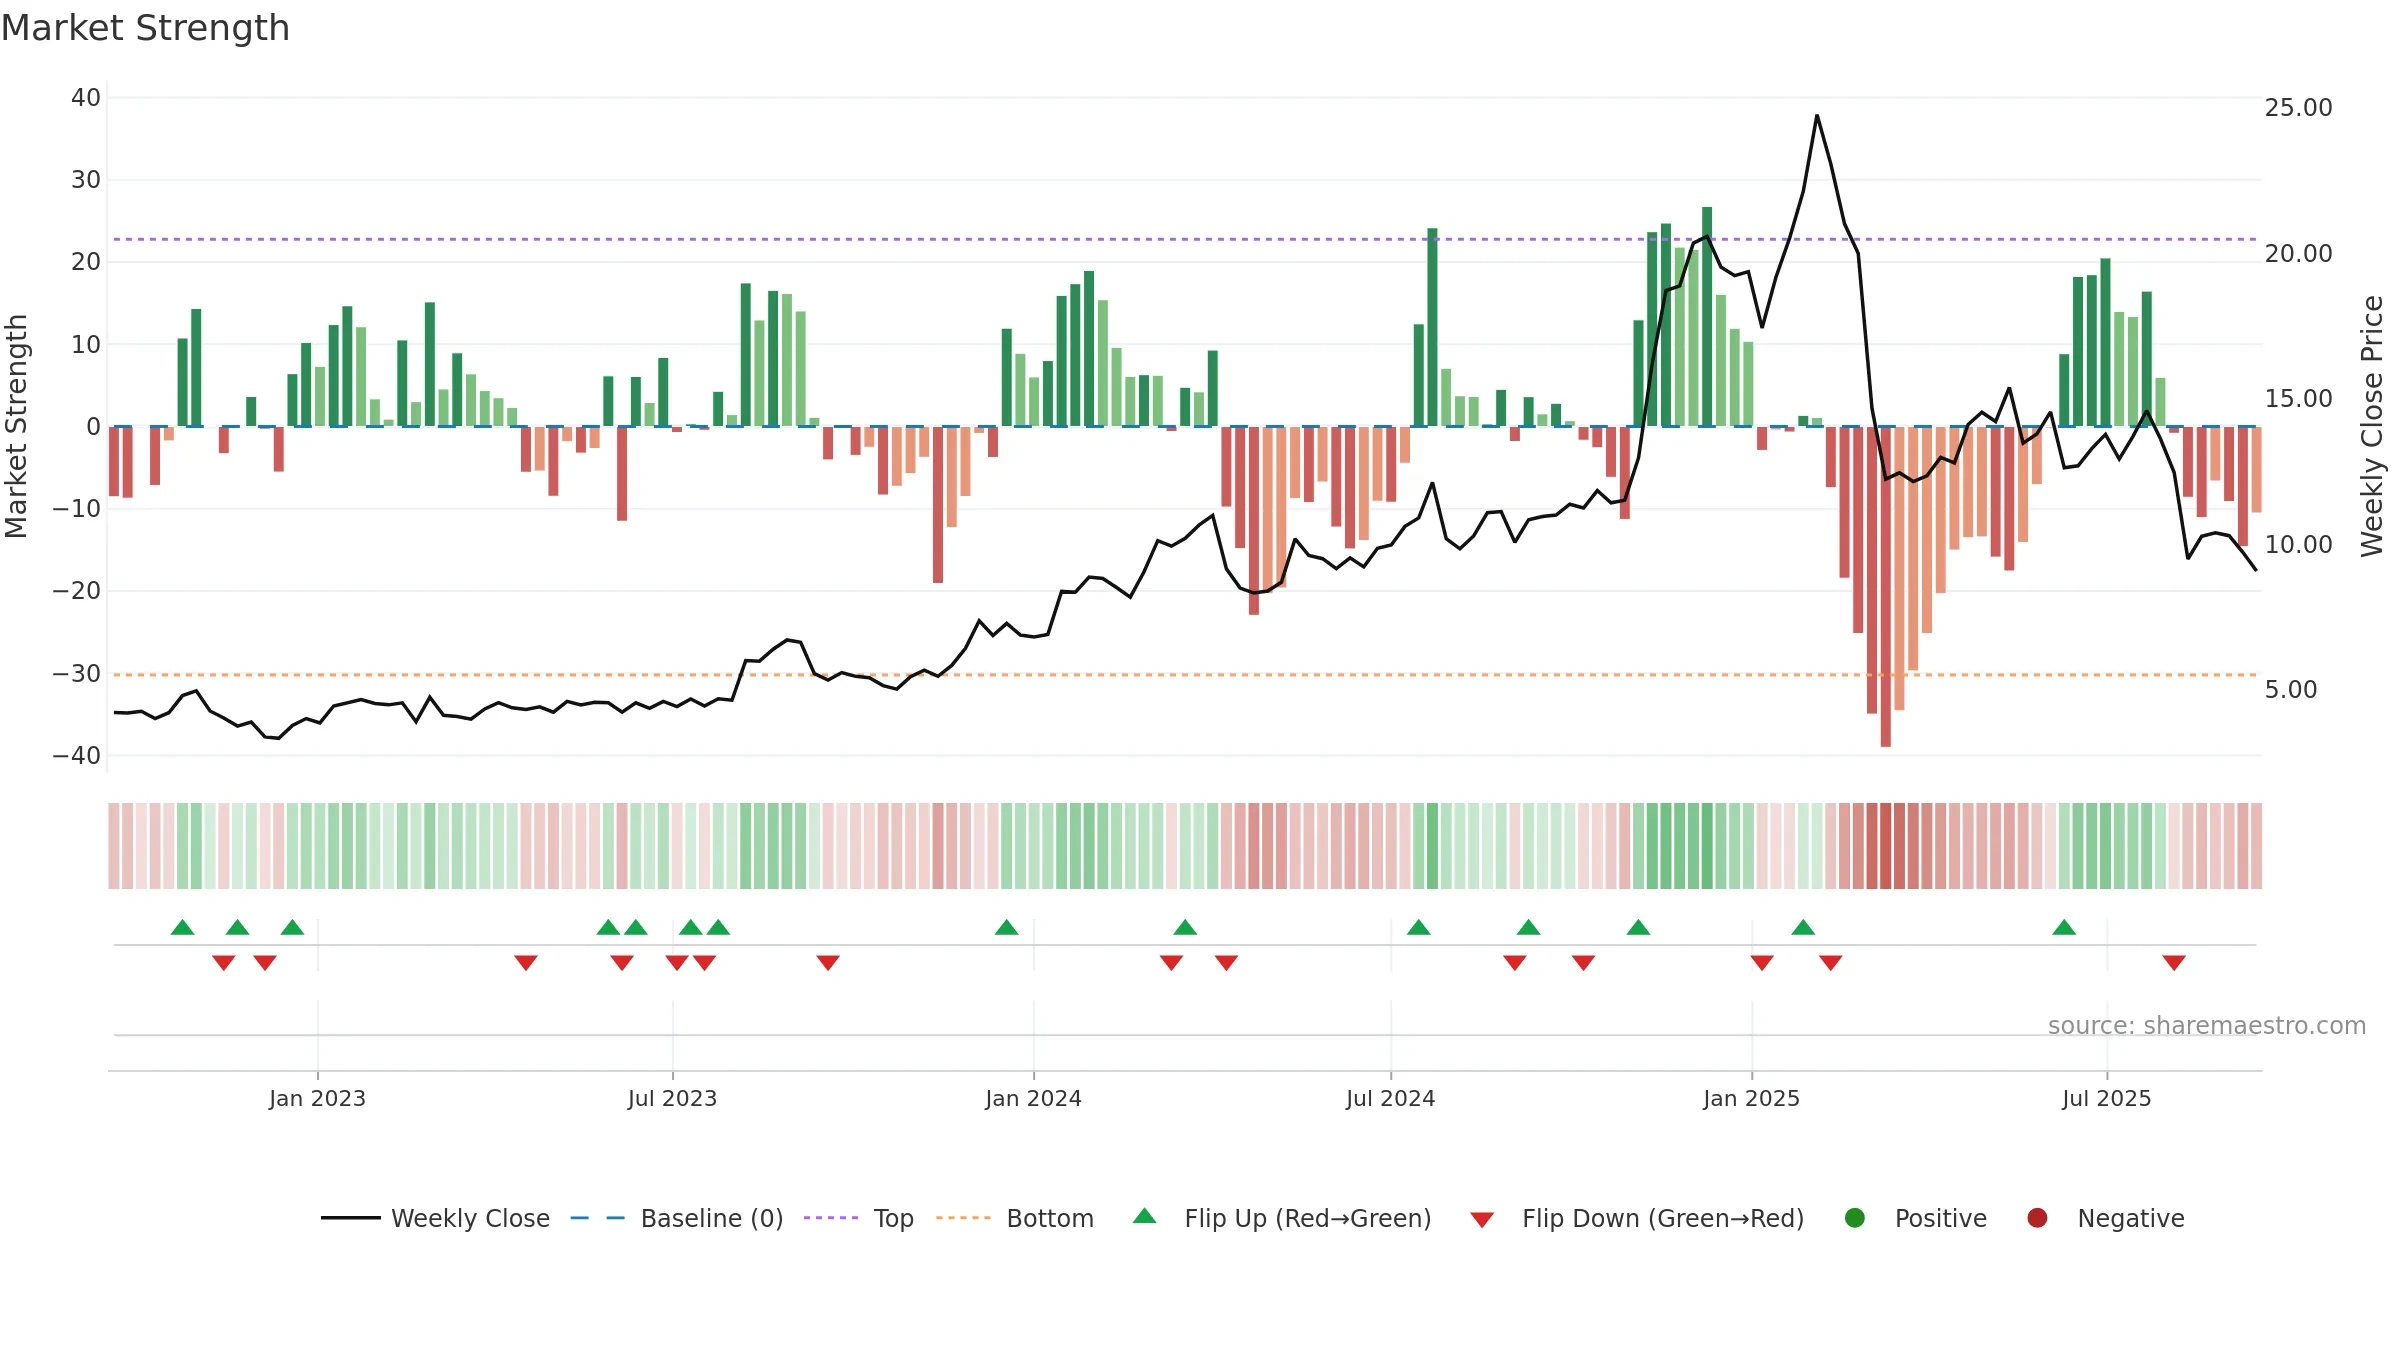Click the green Positive circle legend icon
The height and width of the screenshot is (1350, 2400).
pyautogui.click(x=1855, y=1218)
